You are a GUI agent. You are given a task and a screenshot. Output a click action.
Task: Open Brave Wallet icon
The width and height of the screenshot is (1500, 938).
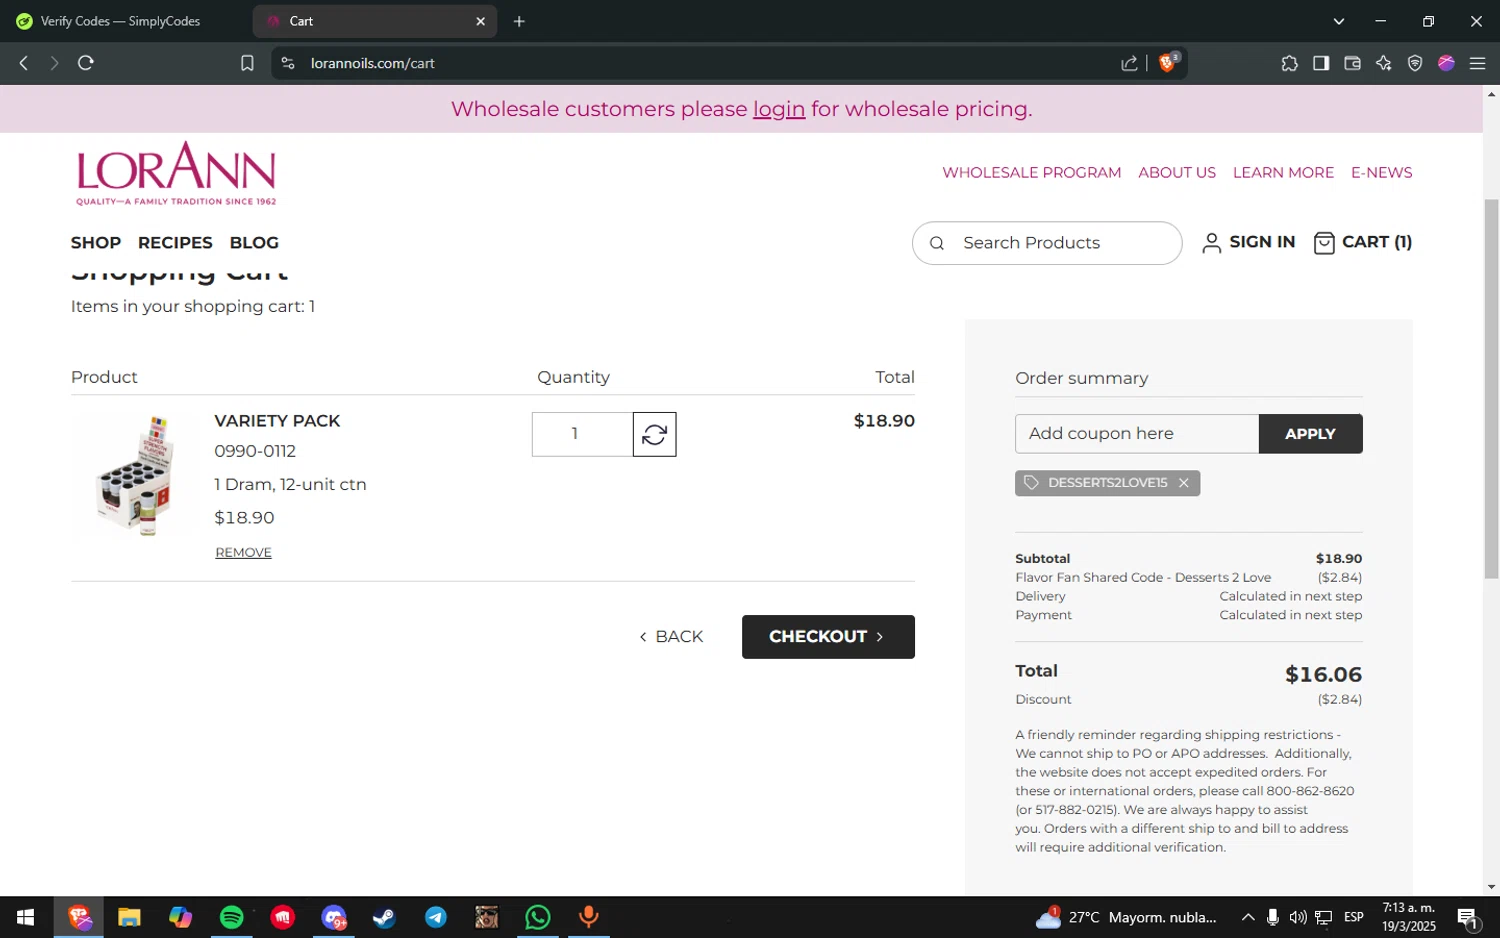click(1352, 63)
